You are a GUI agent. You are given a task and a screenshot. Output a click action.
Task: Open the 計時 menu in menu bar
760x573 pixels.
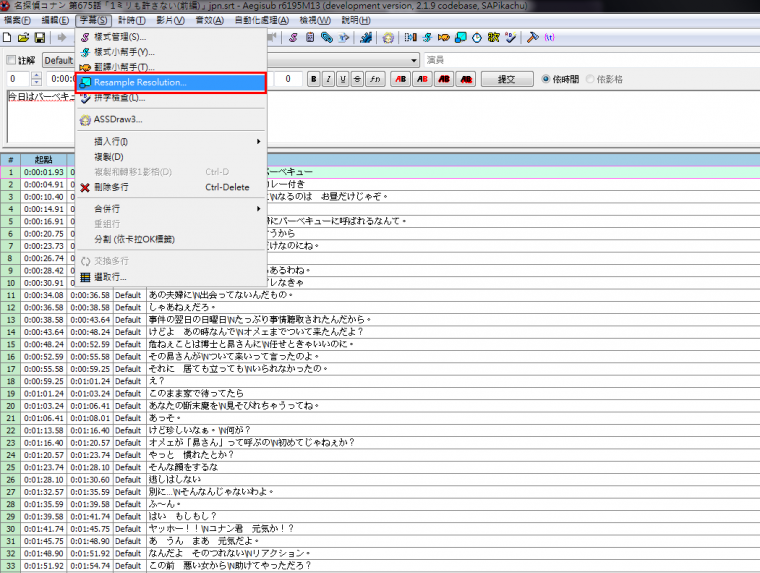(131, 20)
